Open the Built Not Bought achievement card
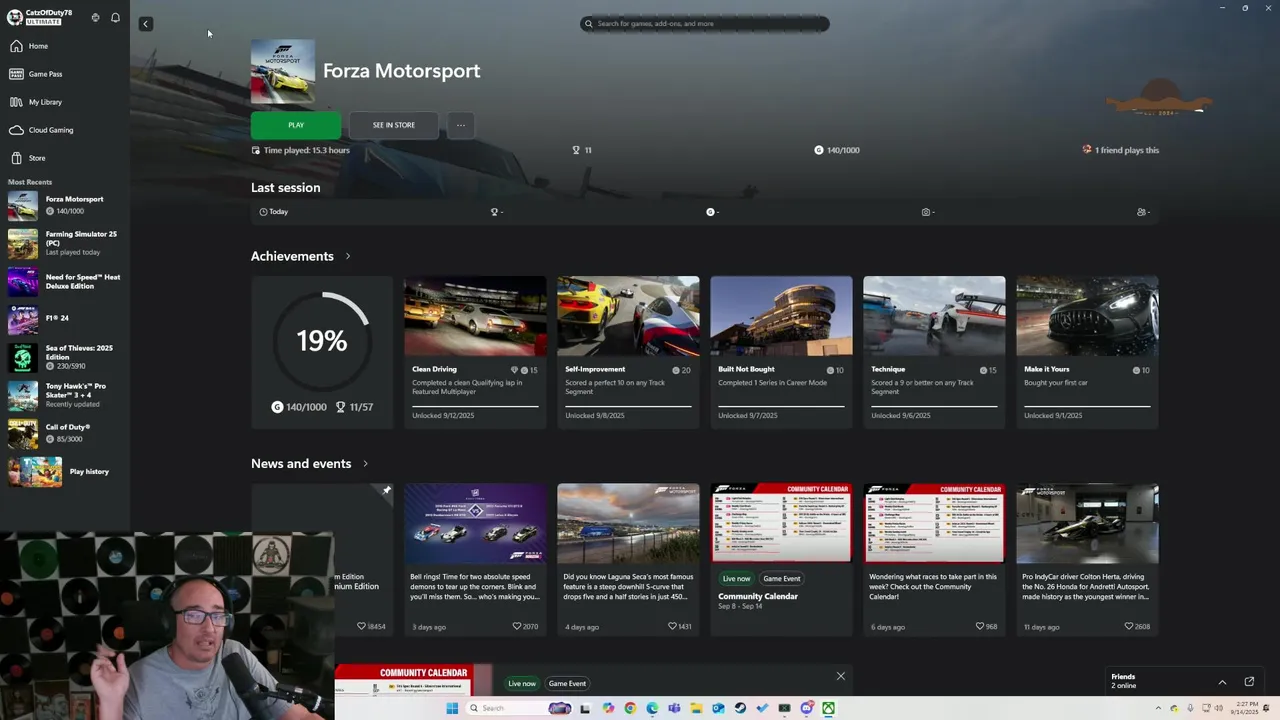Screen dimensions: 1280x720 pyautogui.click(x=781, y=352)
